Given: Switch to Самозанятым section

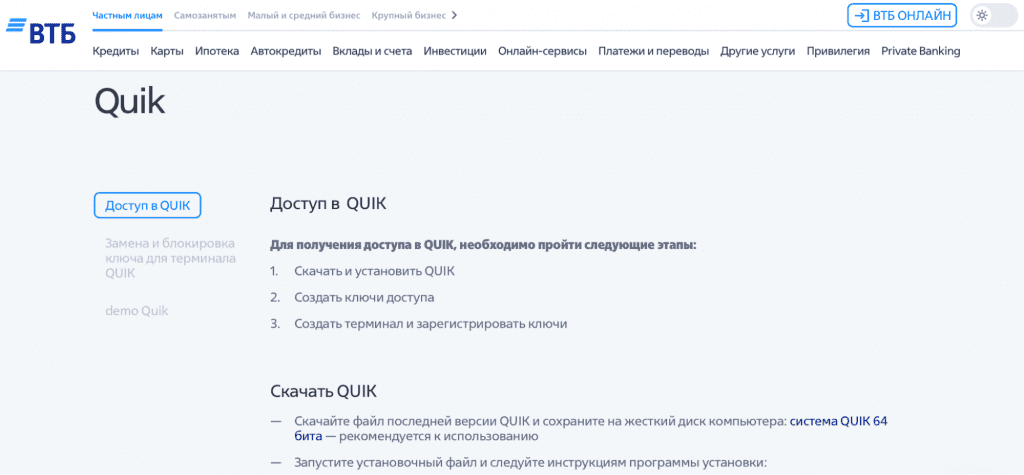Looking at the screenshot, I should point(205,16).
